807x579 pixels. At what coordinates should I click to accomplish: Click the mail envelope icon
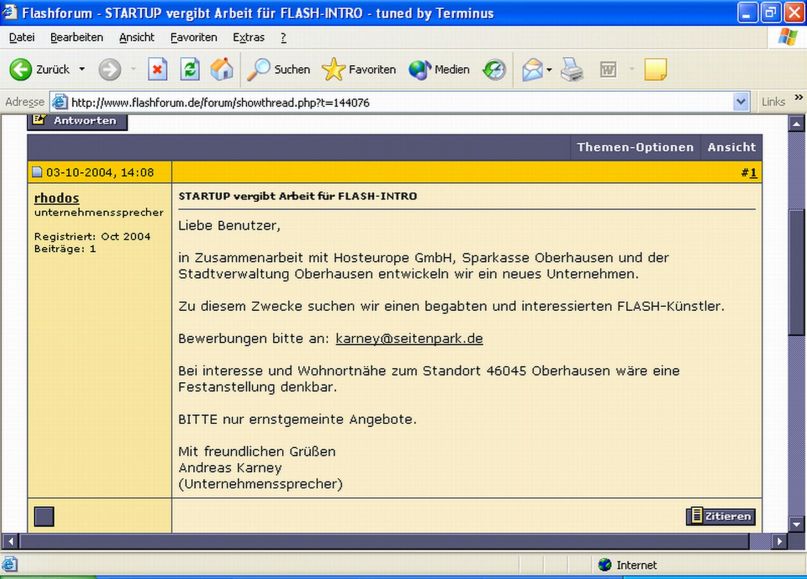[x=532, y=69]
